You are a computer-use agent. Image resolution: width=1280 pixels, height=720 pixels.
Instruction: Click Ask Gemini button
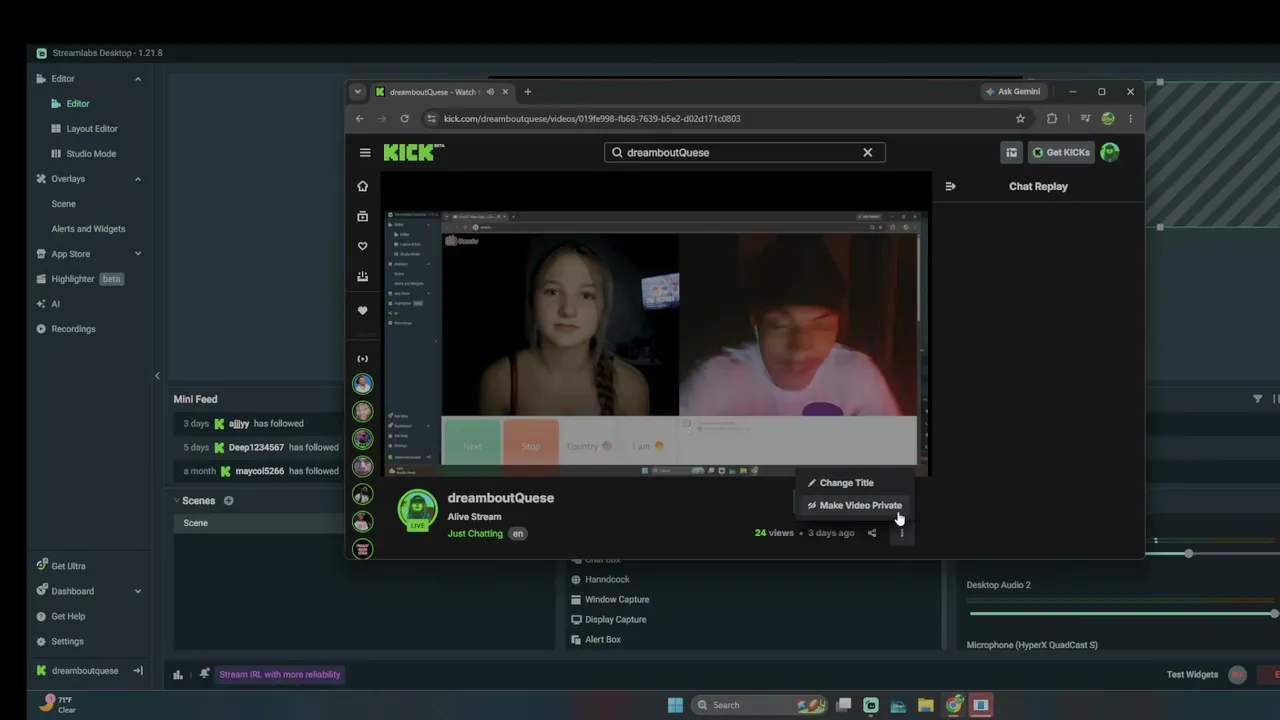(1013, 92)
